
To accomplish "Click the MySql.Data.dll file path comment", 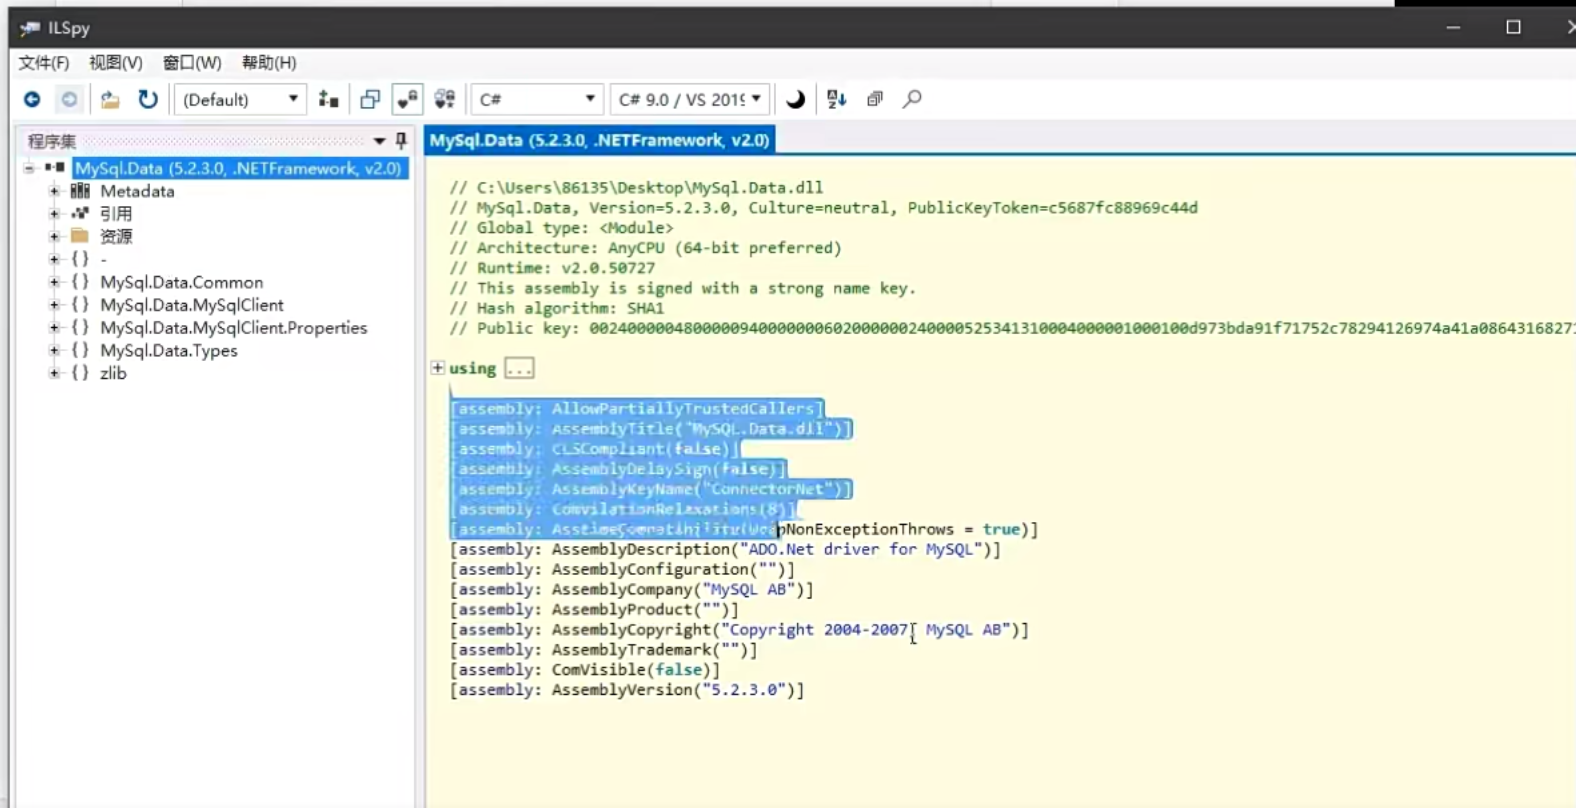I will [x=636, y=187].
